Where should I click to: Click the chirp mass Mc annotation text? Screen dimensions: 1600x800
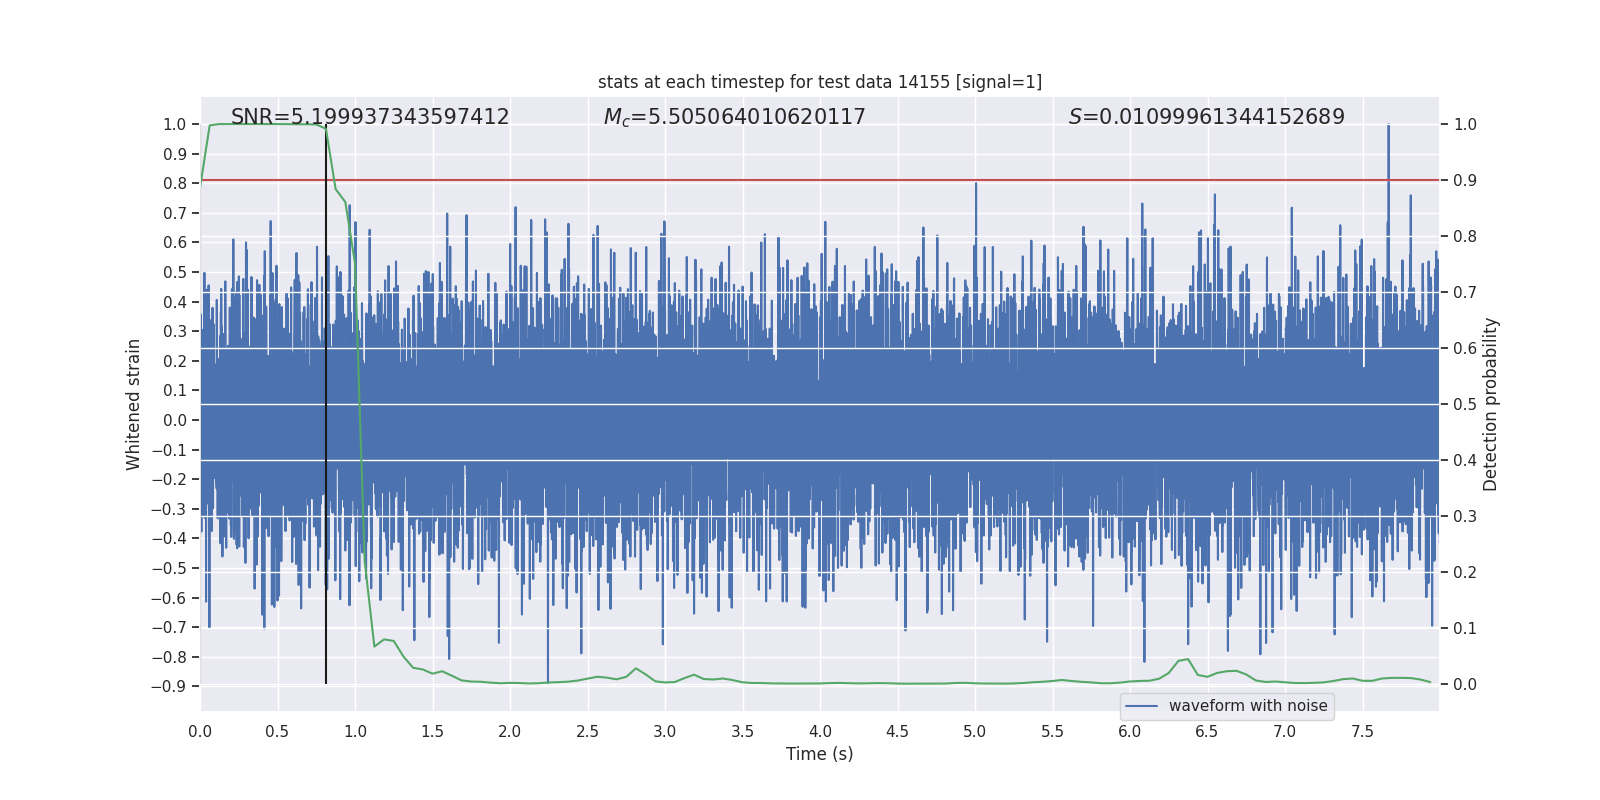click(734, 117)
